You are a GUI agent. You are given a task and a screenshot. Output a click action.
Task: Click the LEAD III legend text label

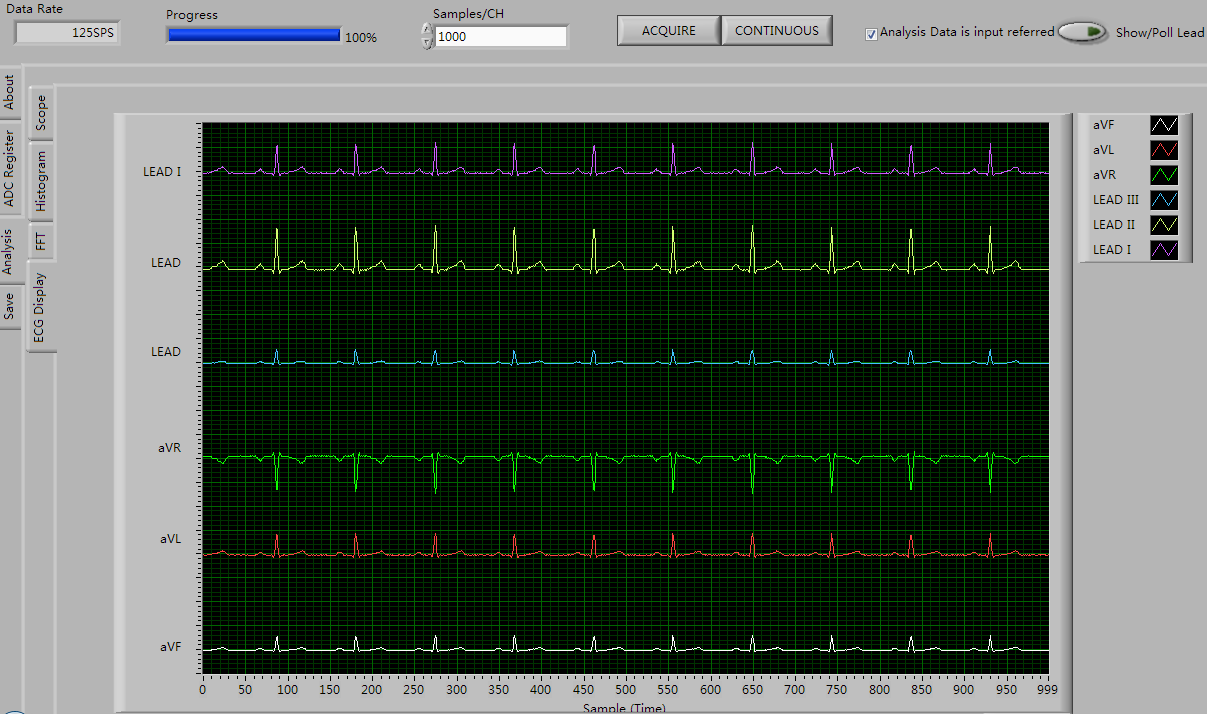[1116, 200]
